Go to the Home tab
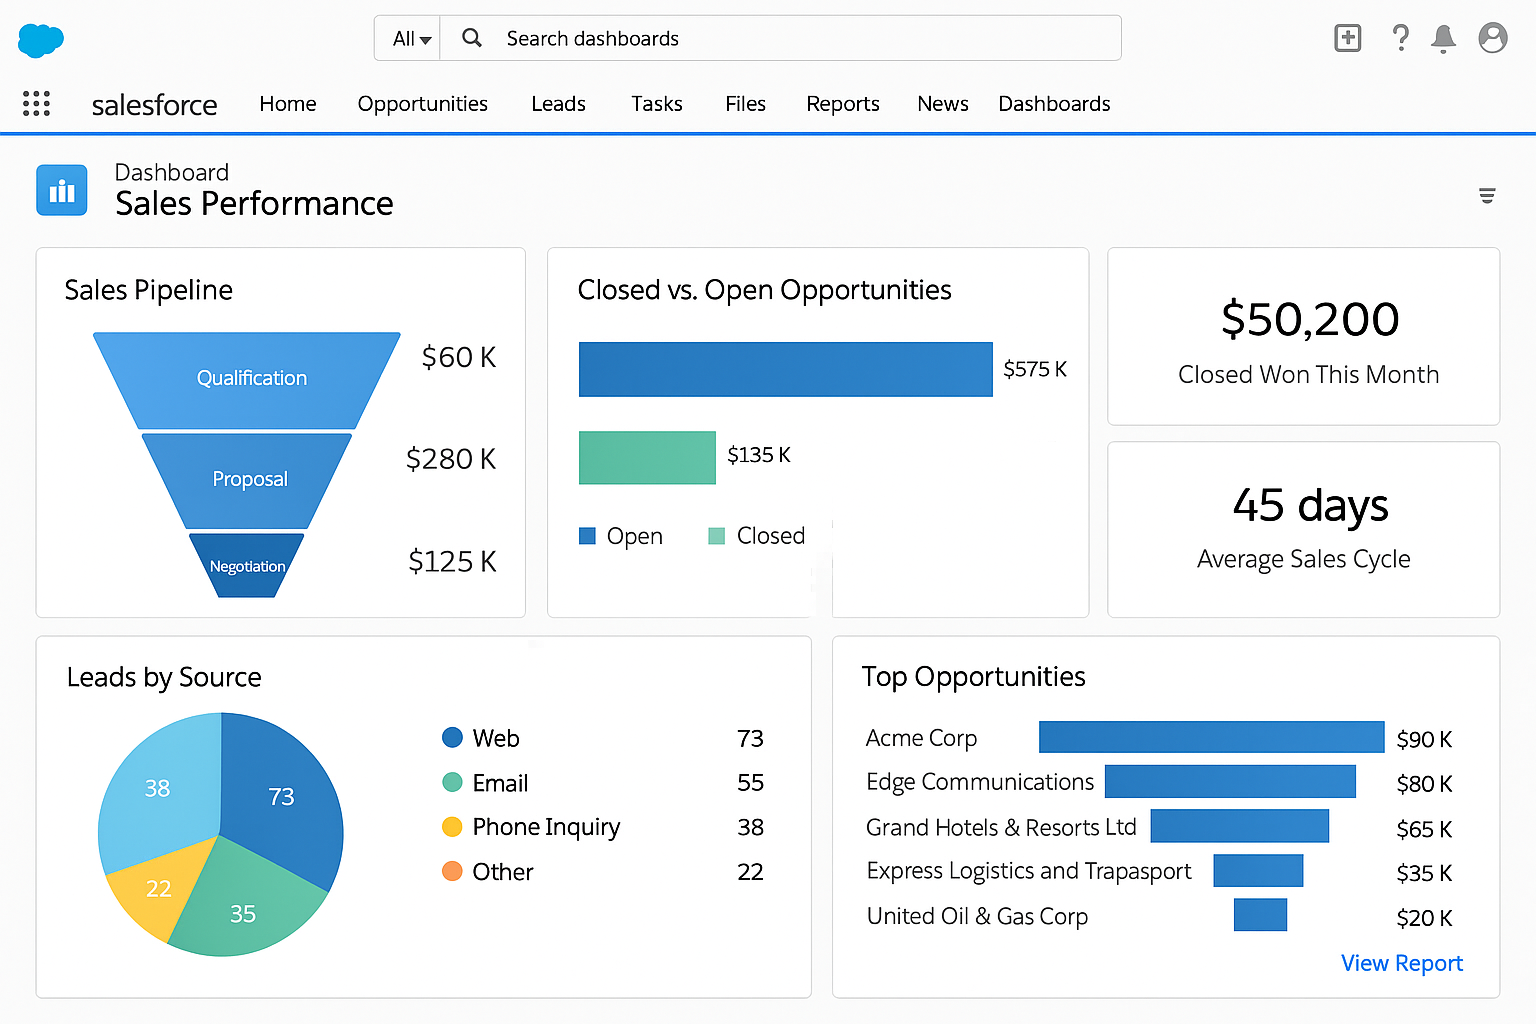The height and width of the screenshot is (1024, 1536). [x=288, y=104]
